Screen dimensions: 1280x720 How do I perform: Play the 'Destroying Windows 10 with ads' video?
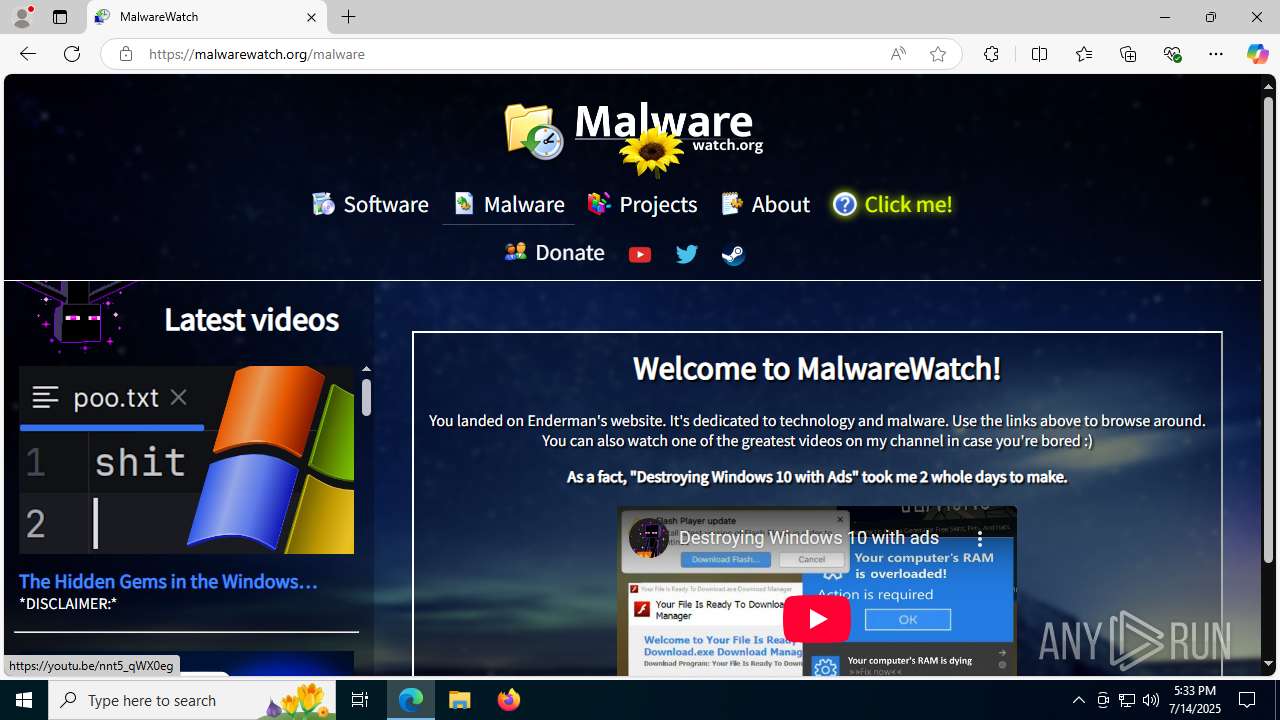pos(817,618)
